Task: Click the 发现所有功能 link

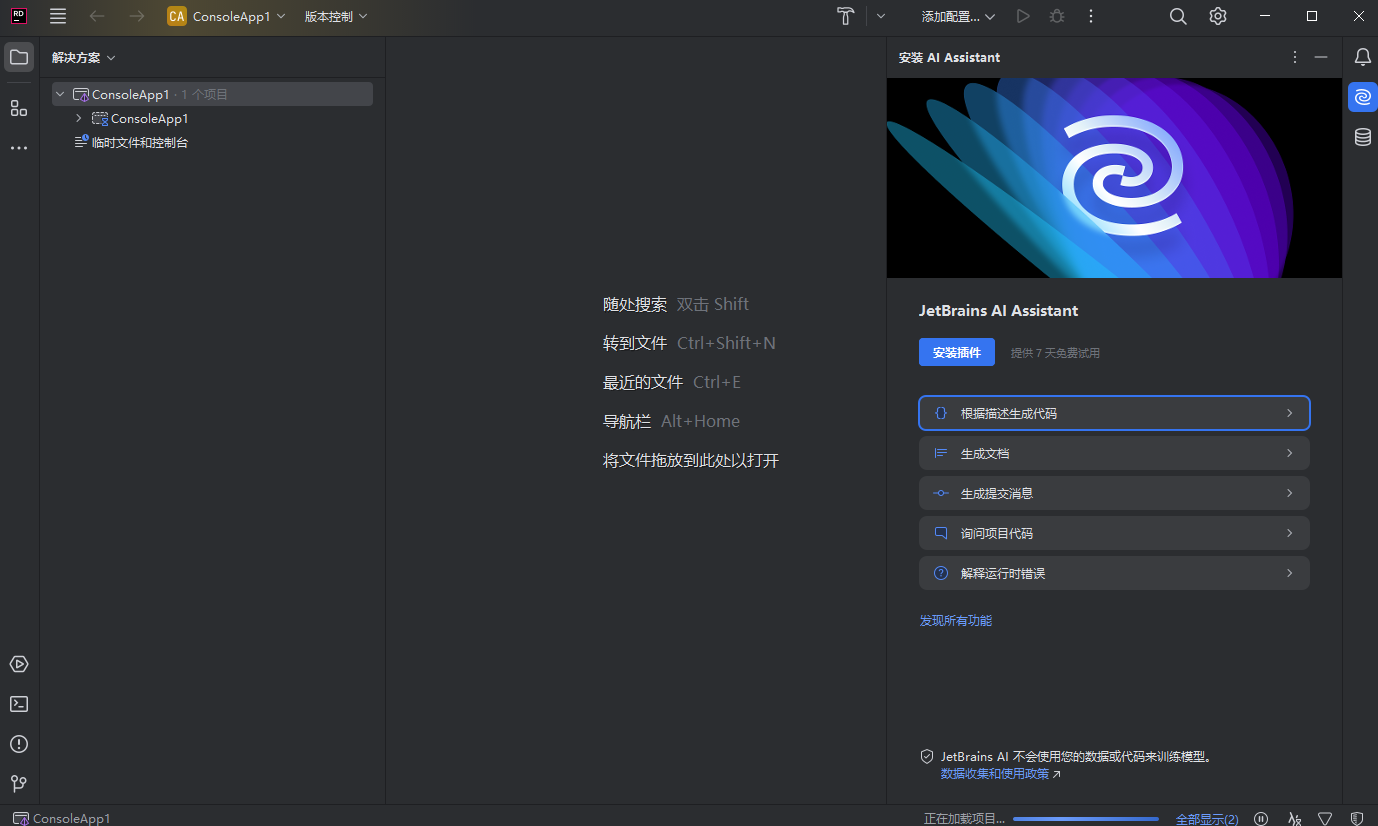Action: click(x=956, y=620)
